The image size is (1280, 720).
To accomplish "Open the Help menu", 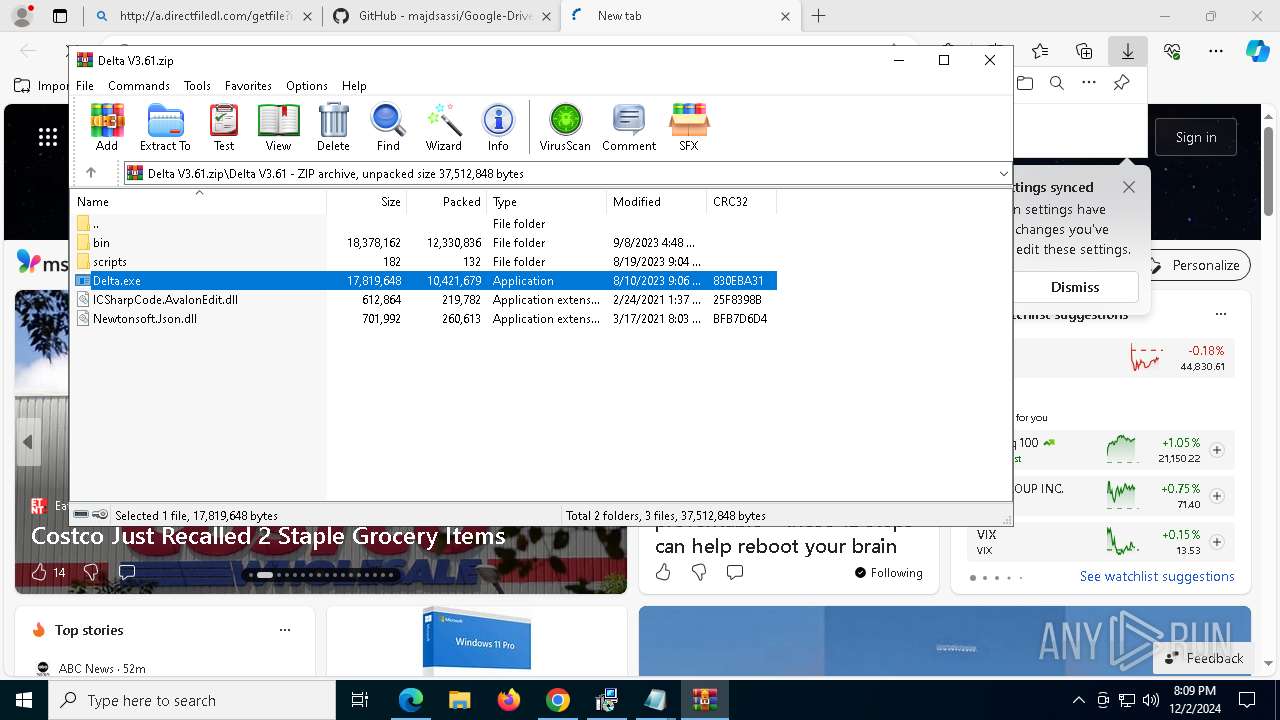I will pyautogui.click(x=354, y=86).
